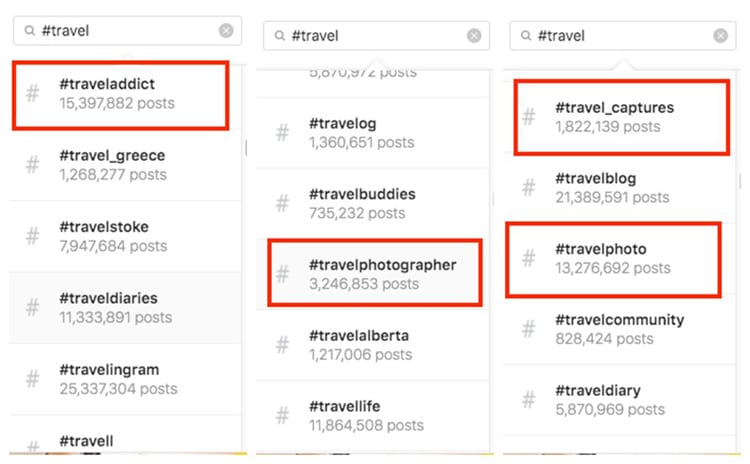Viewport: 750px width, 464px height.
Task: Open the #travelingram hashtag
Action: [118, 378]
